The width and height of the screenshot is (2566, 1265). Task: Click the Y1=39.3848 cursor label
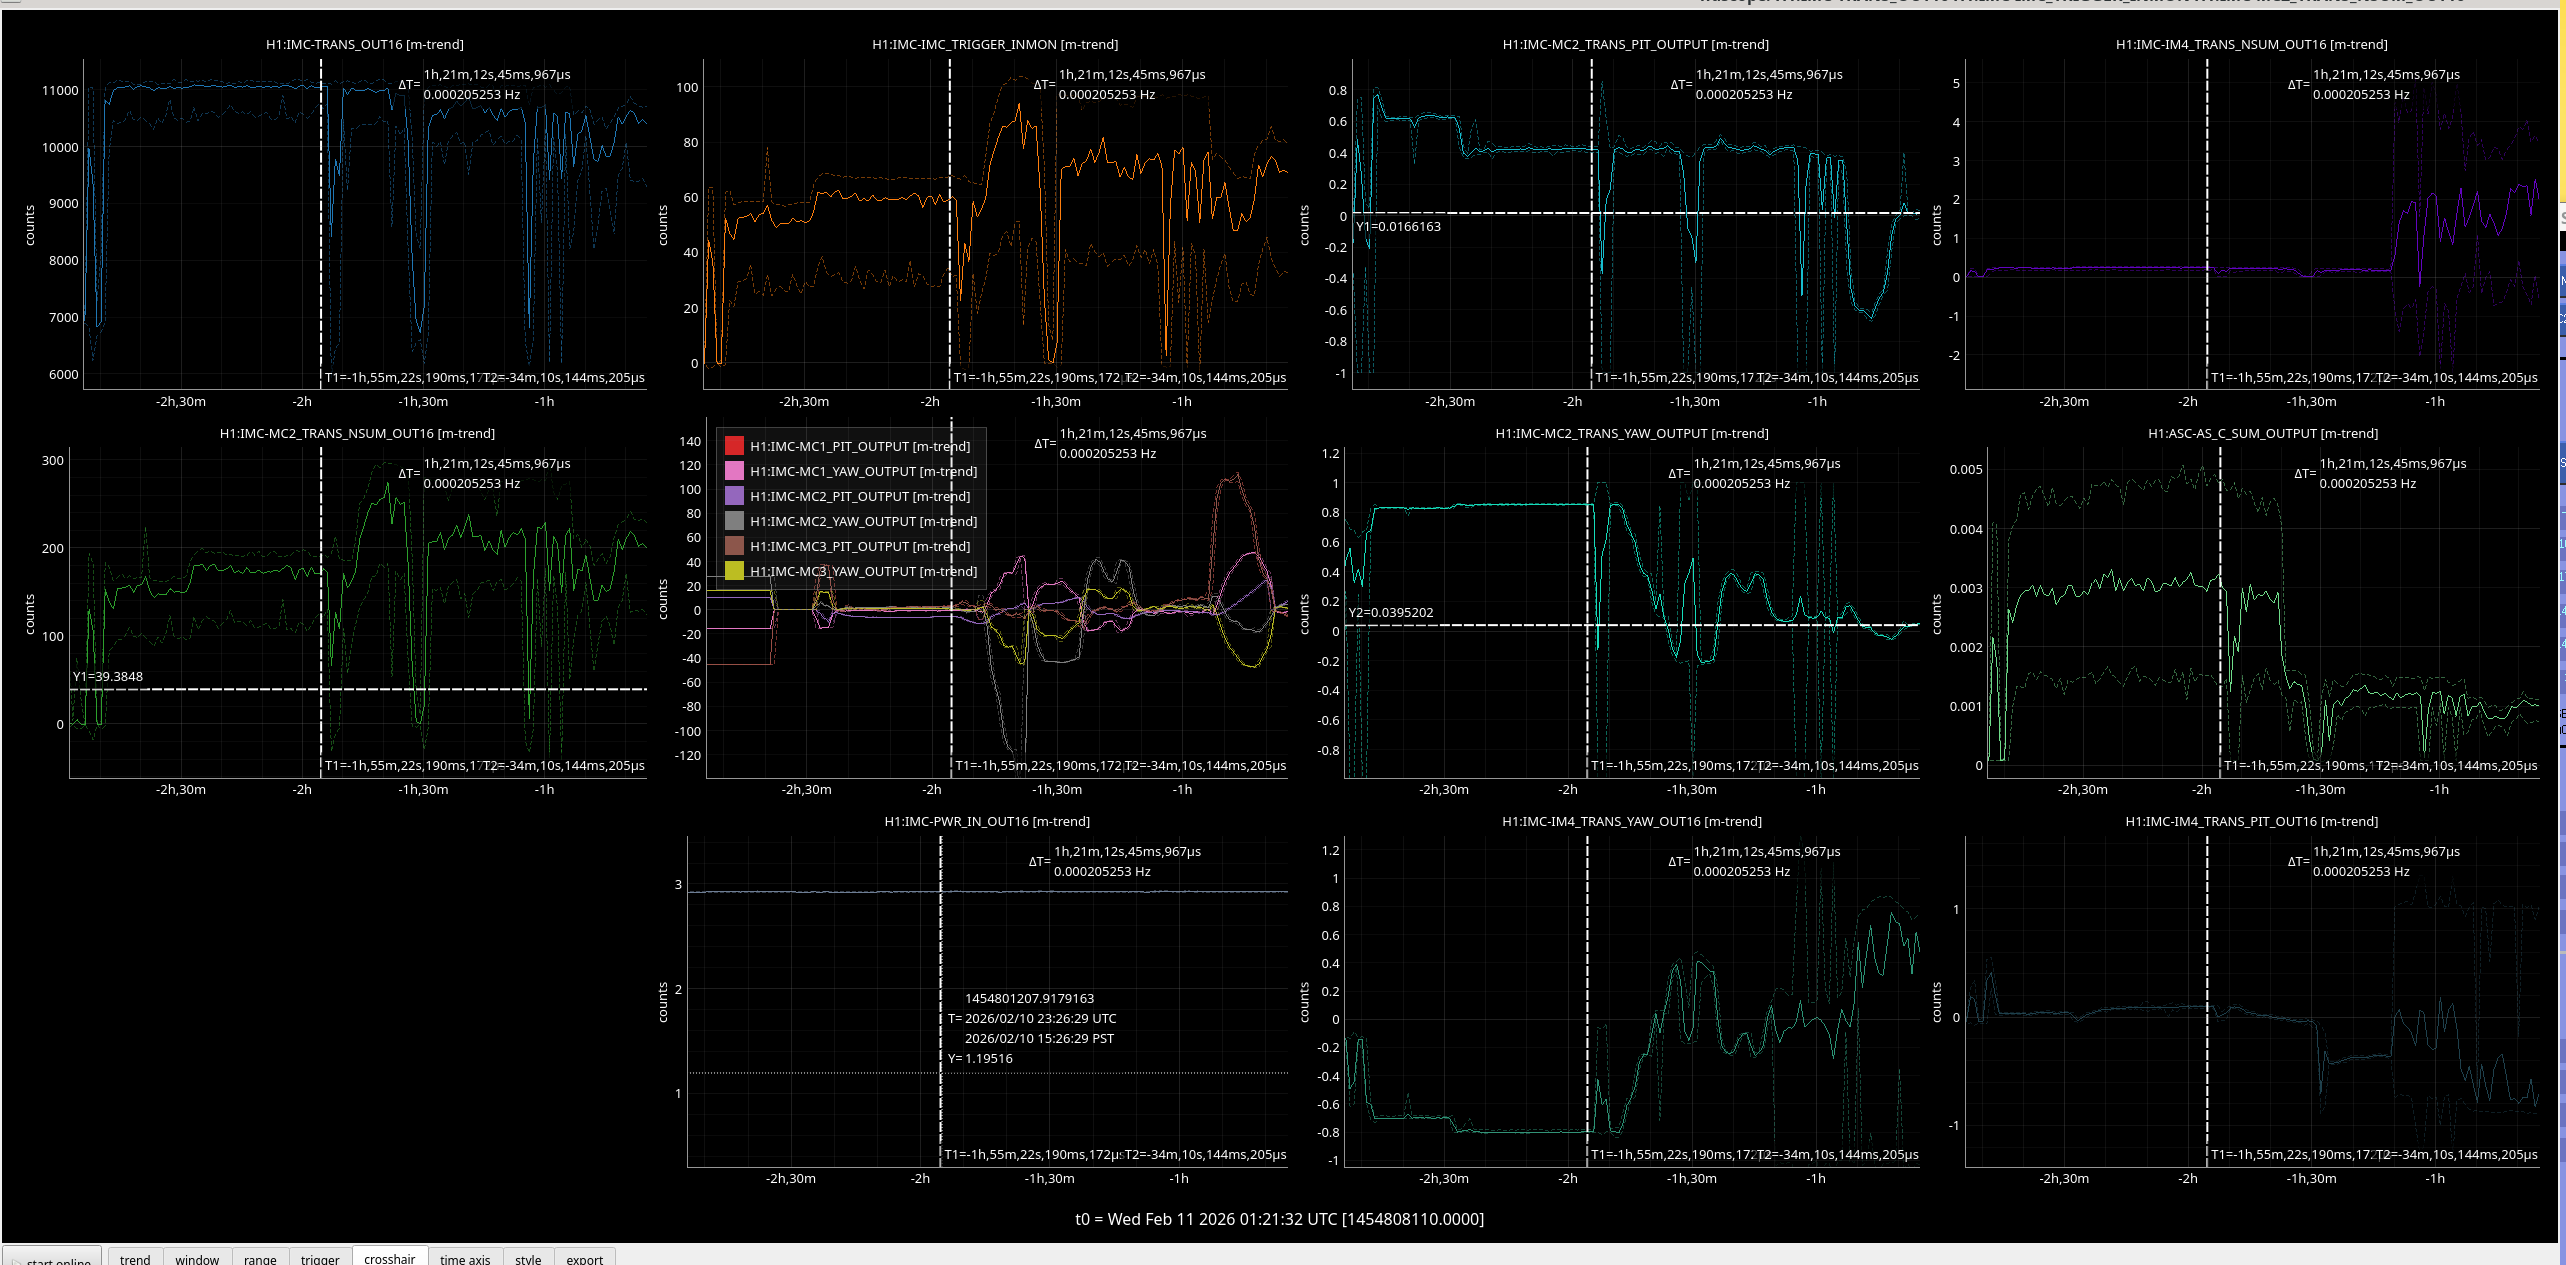click(x=108, y=677)
